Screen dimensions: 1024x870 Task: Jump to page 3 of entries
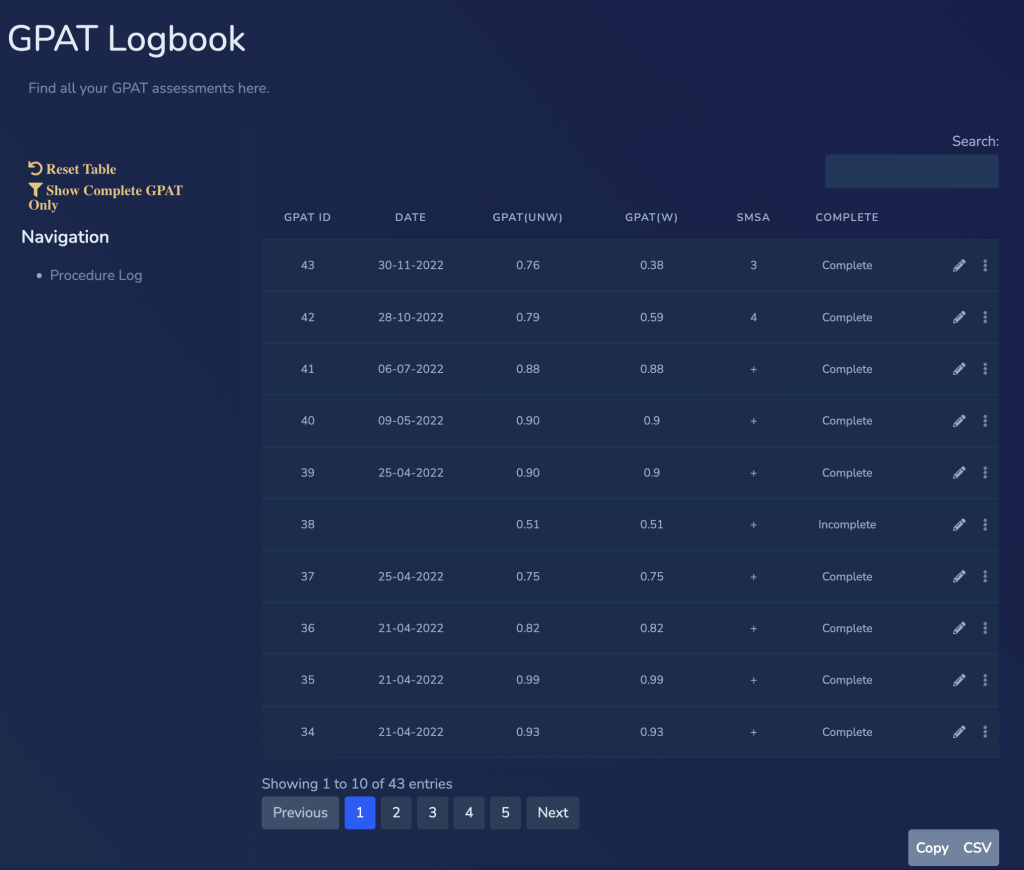tap(432, 813)
